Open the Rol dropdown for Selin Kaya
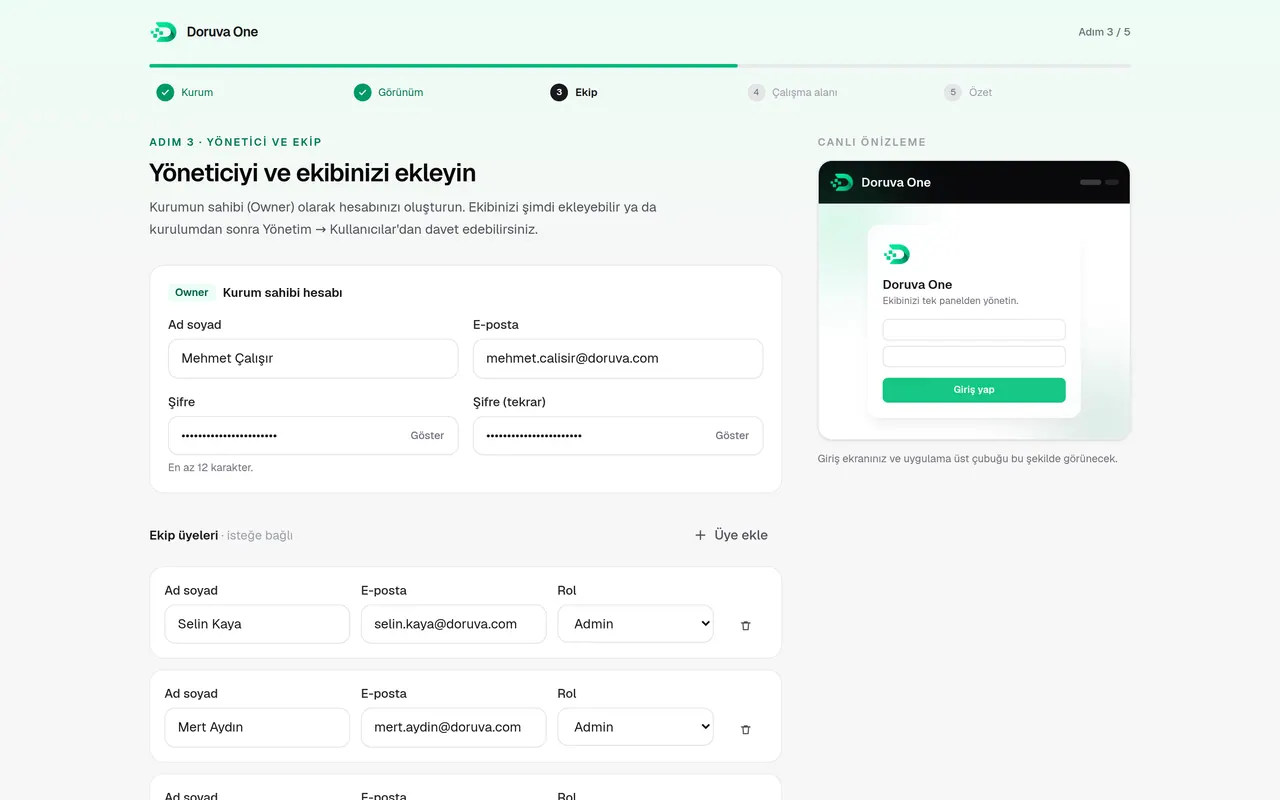 pos(636,624)
